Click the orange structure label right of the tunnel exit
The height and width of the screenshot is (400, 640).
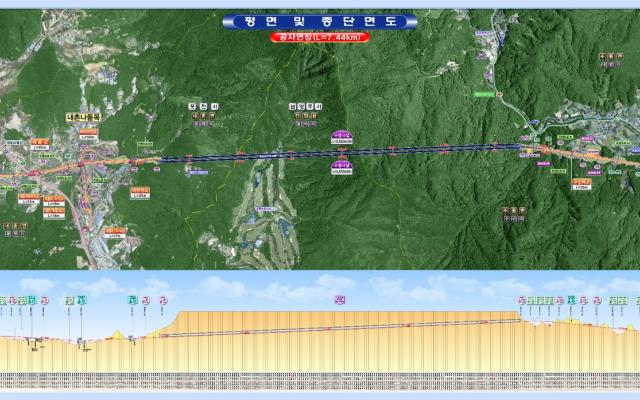coord(582,183)
